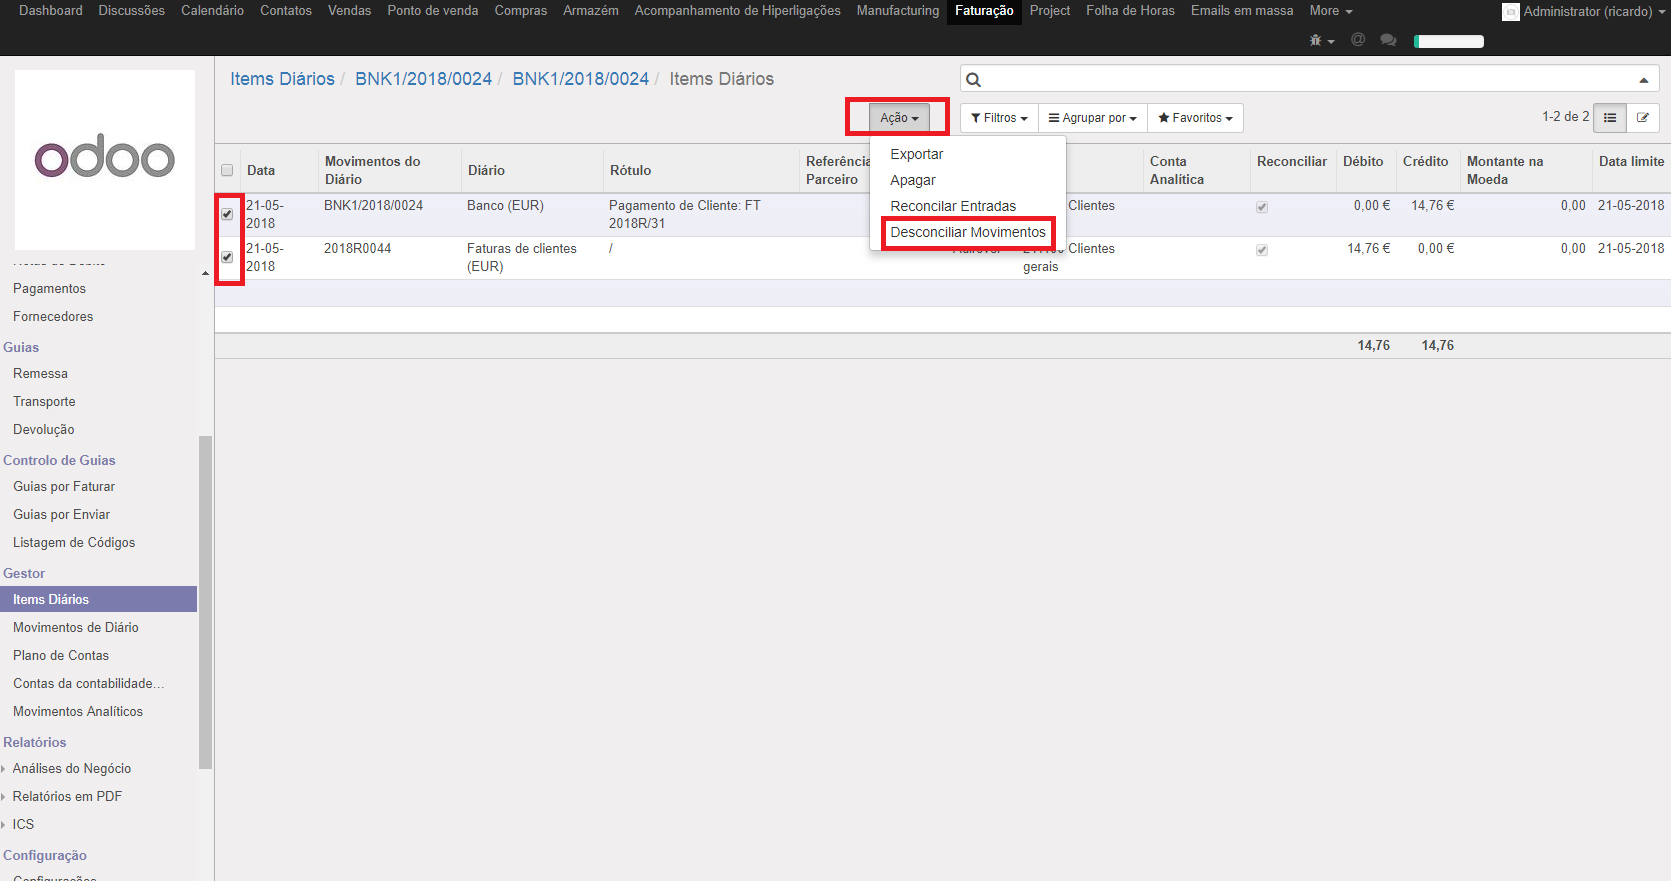Expand advanced search options arrow

pyautogui.click(x=1643, y=80)
